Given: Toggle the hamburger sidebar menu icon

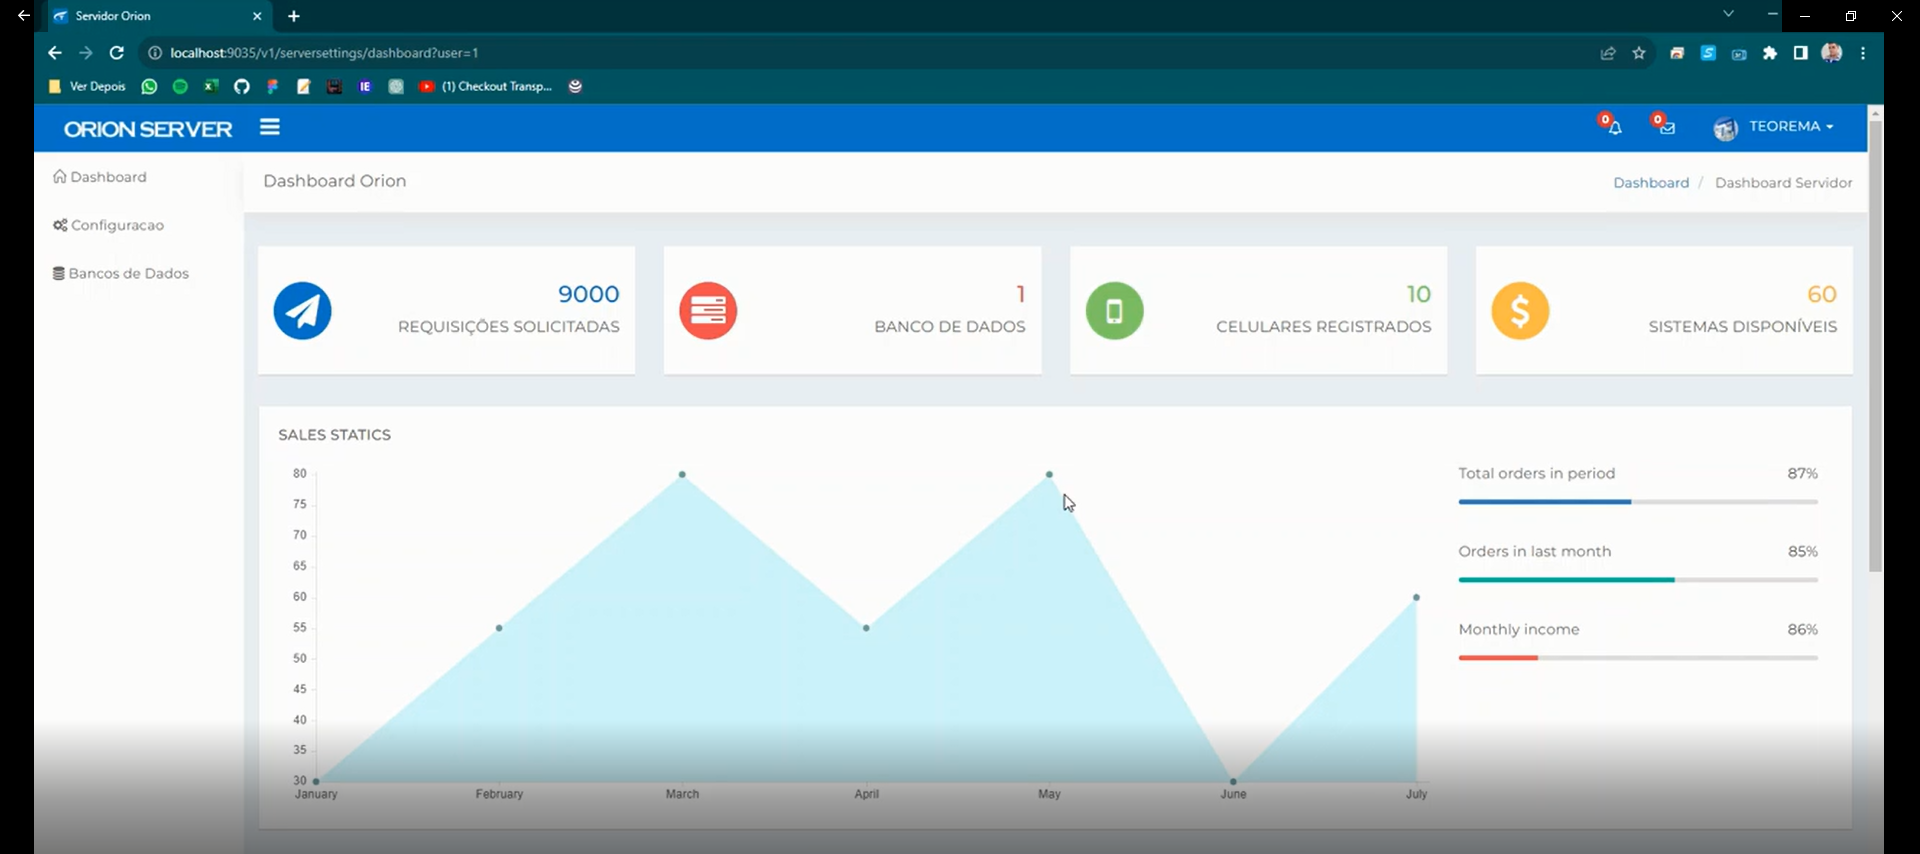Looking at the screenshot, I should point(270,127).
